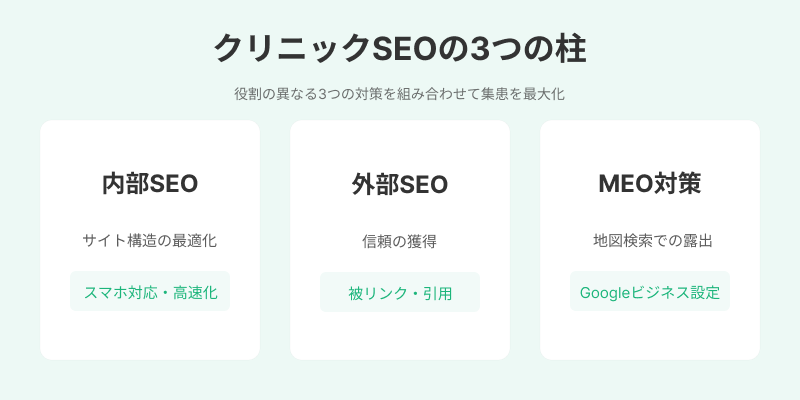This screenshot has height=400, width=800.
Task: Click empty space below the 被リンク・引用 tag
Action: pos(400,335)
